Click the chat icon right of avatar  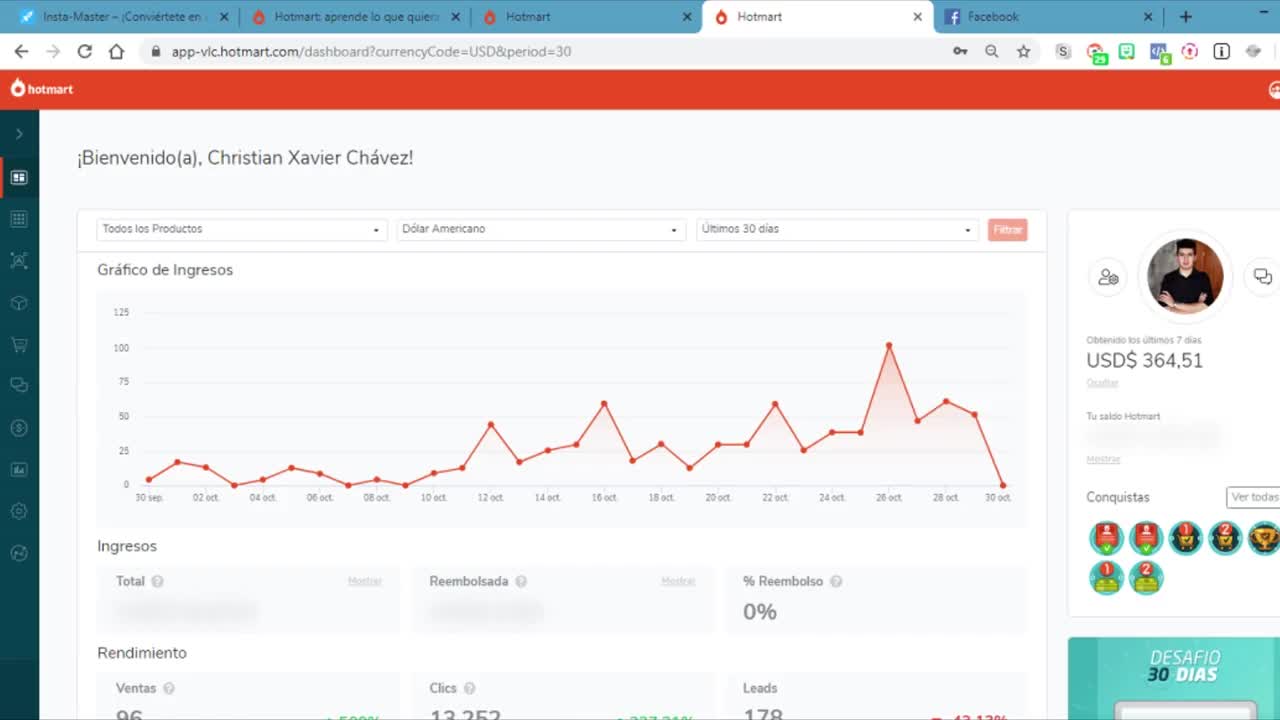[x=1262, y=277]
